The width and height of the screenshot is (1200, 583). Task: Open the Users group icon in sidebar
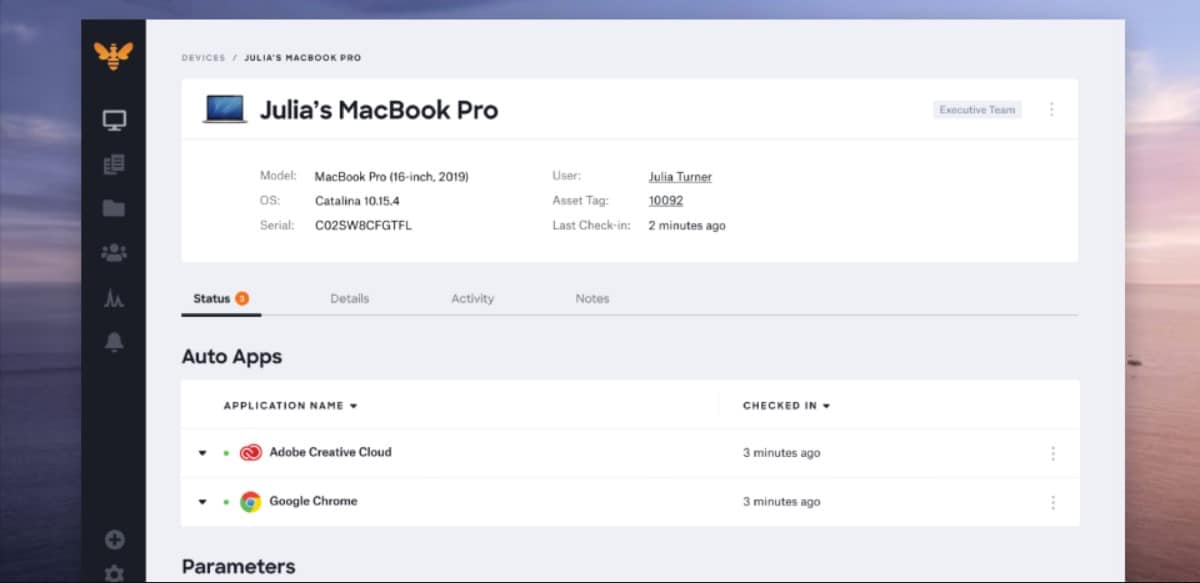point(114,253)
